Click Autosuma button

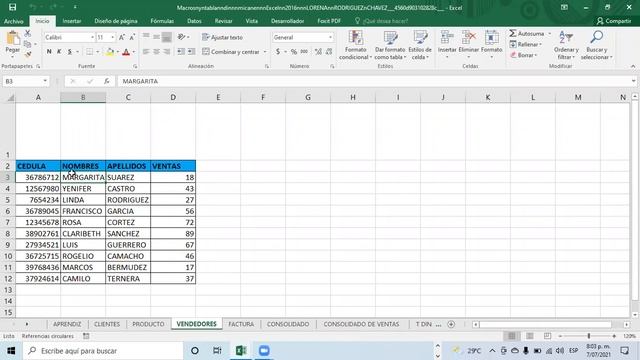tap(527, 33)
